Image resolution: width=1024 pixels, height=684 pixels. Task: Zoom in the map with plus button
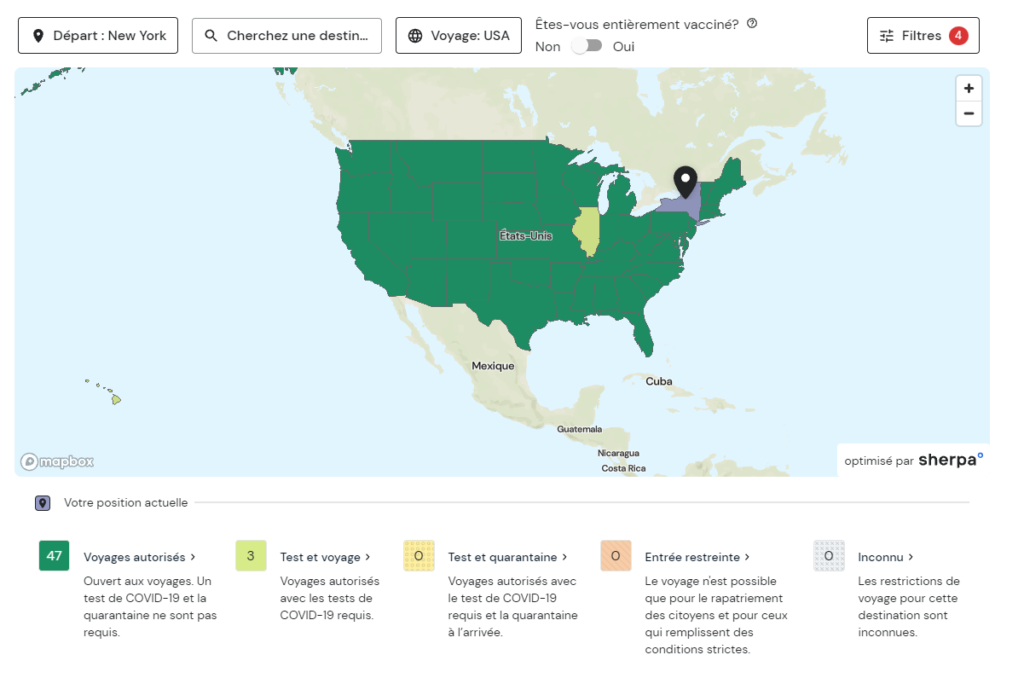tap(968, 88)
